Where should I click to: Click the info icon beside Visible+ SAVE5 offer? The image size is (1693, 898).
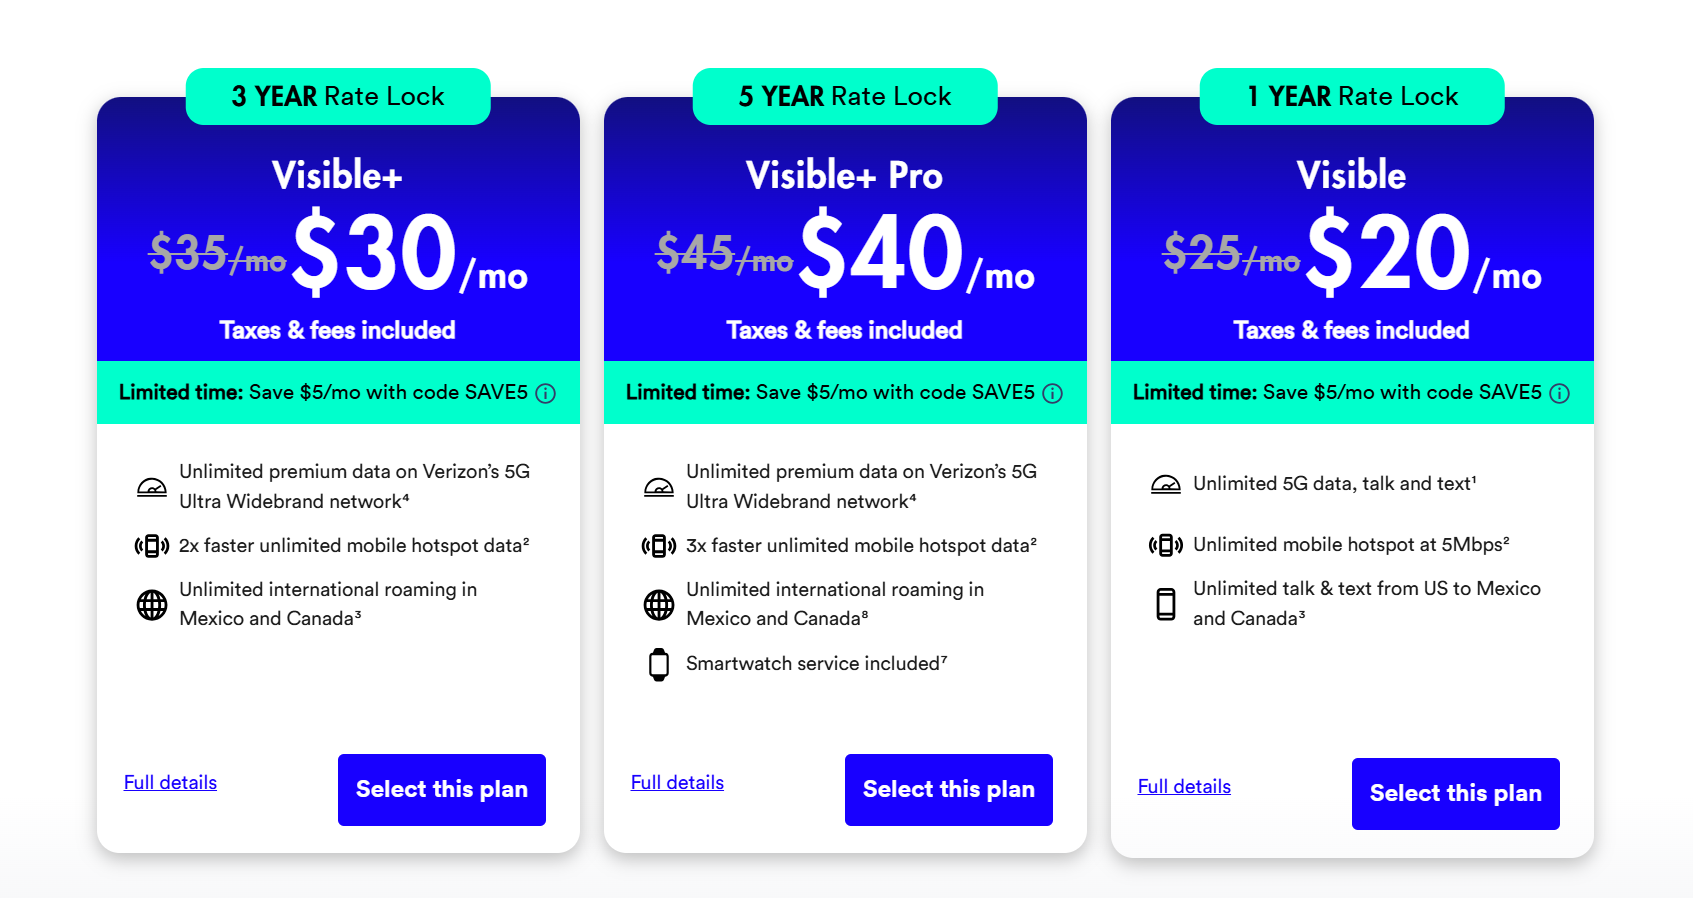[546, 393]
